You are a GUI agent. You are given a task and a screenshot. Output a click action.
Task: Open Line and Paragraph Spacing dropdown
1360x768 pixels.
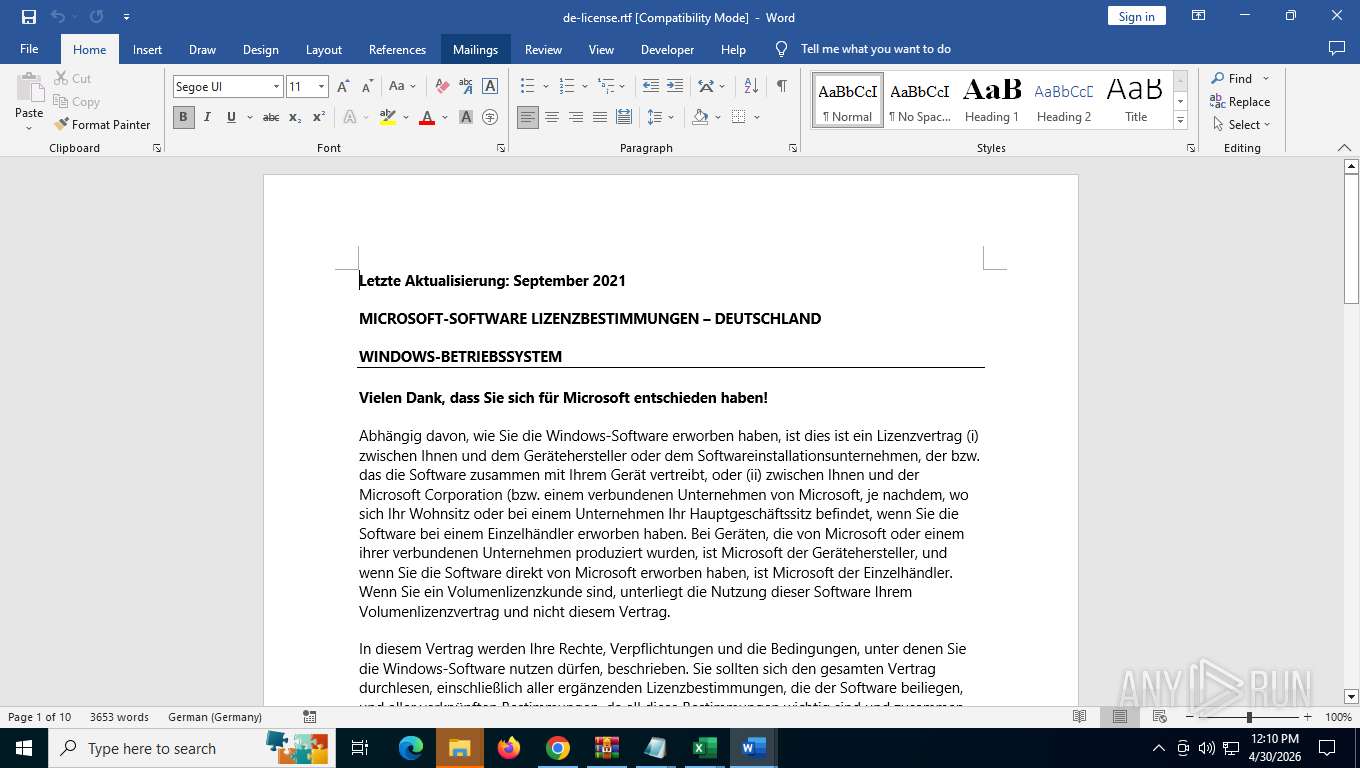click(x=670, y=117)
